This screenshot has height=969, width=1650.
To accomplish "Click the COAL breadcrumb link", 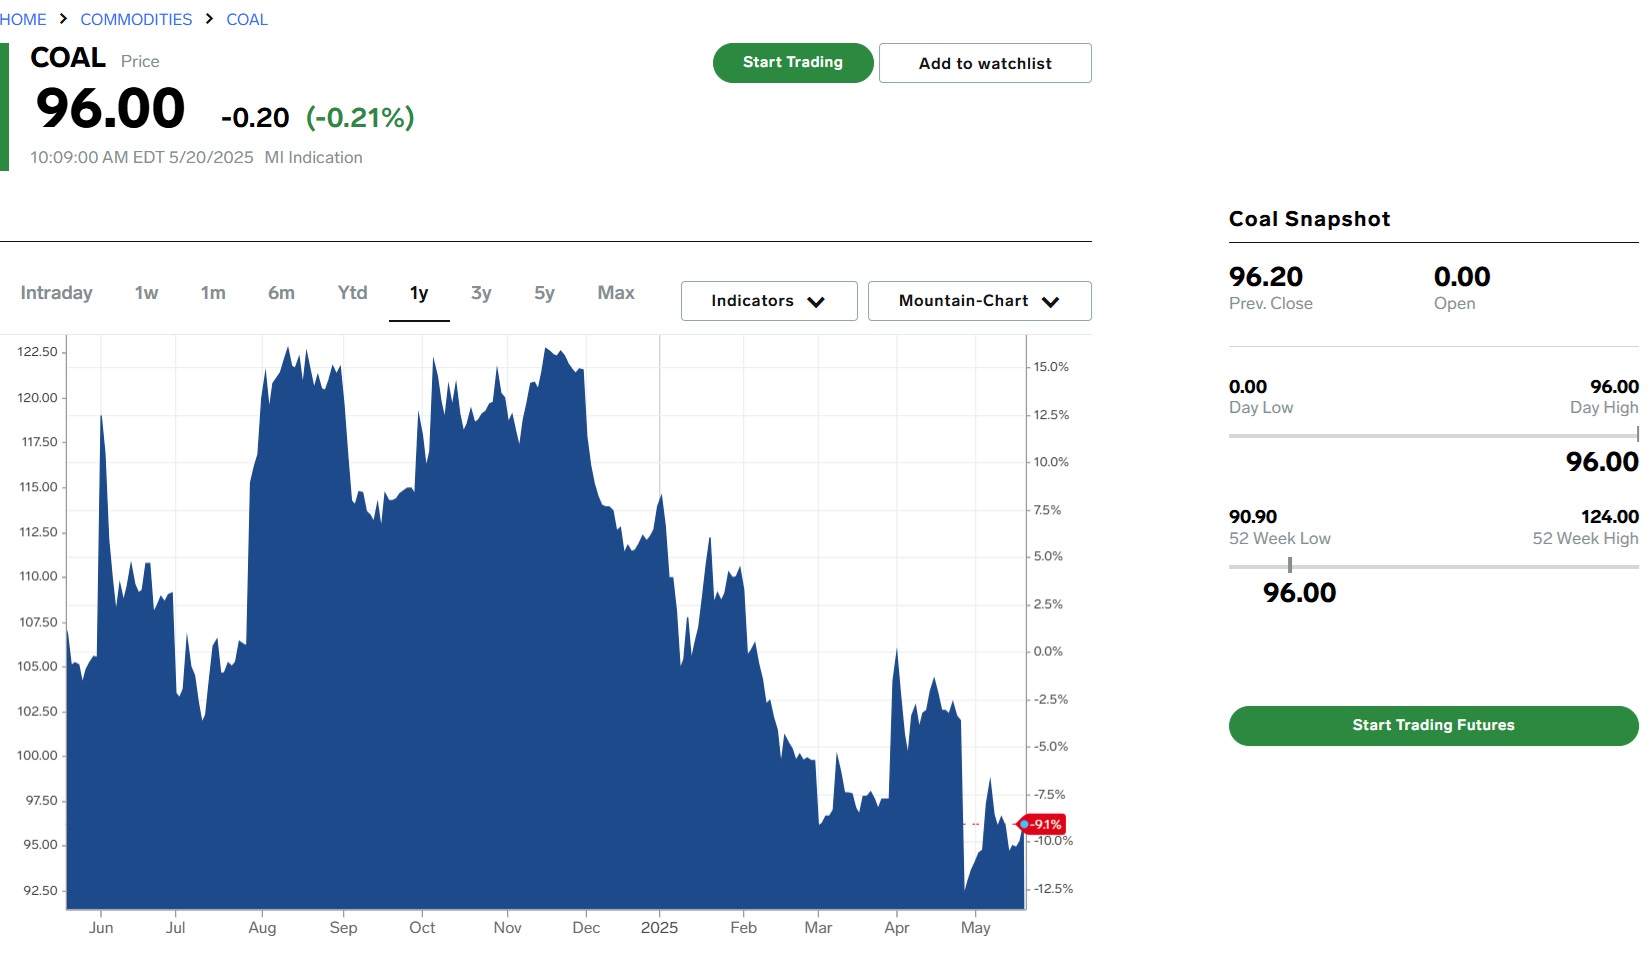I will click(x=247, y=19).
